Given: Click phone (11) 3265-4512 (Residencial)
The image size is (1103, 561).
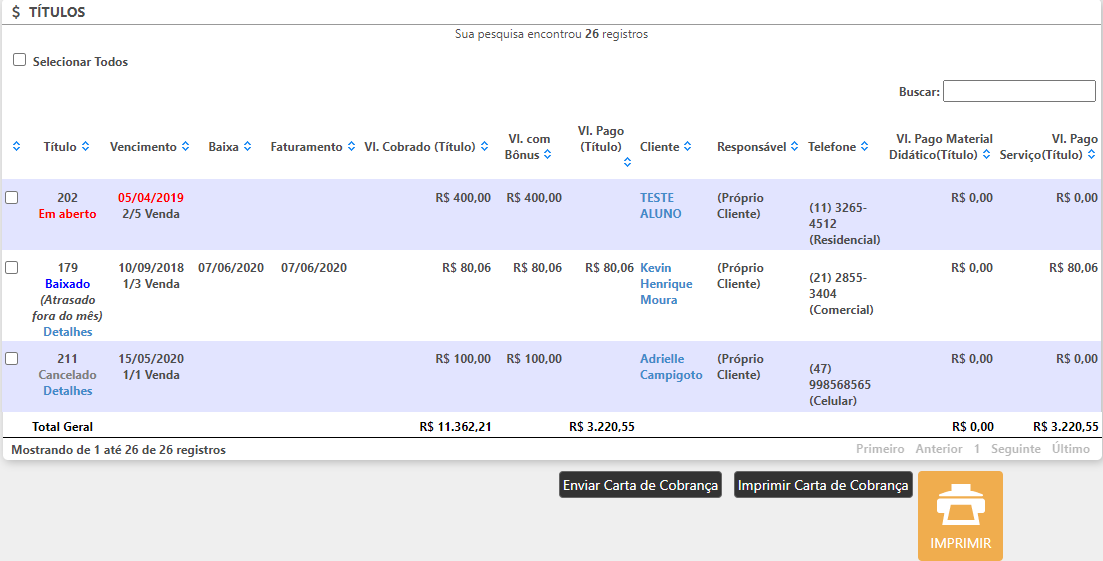Looking at the screenshot, I should tap(844, 224).
